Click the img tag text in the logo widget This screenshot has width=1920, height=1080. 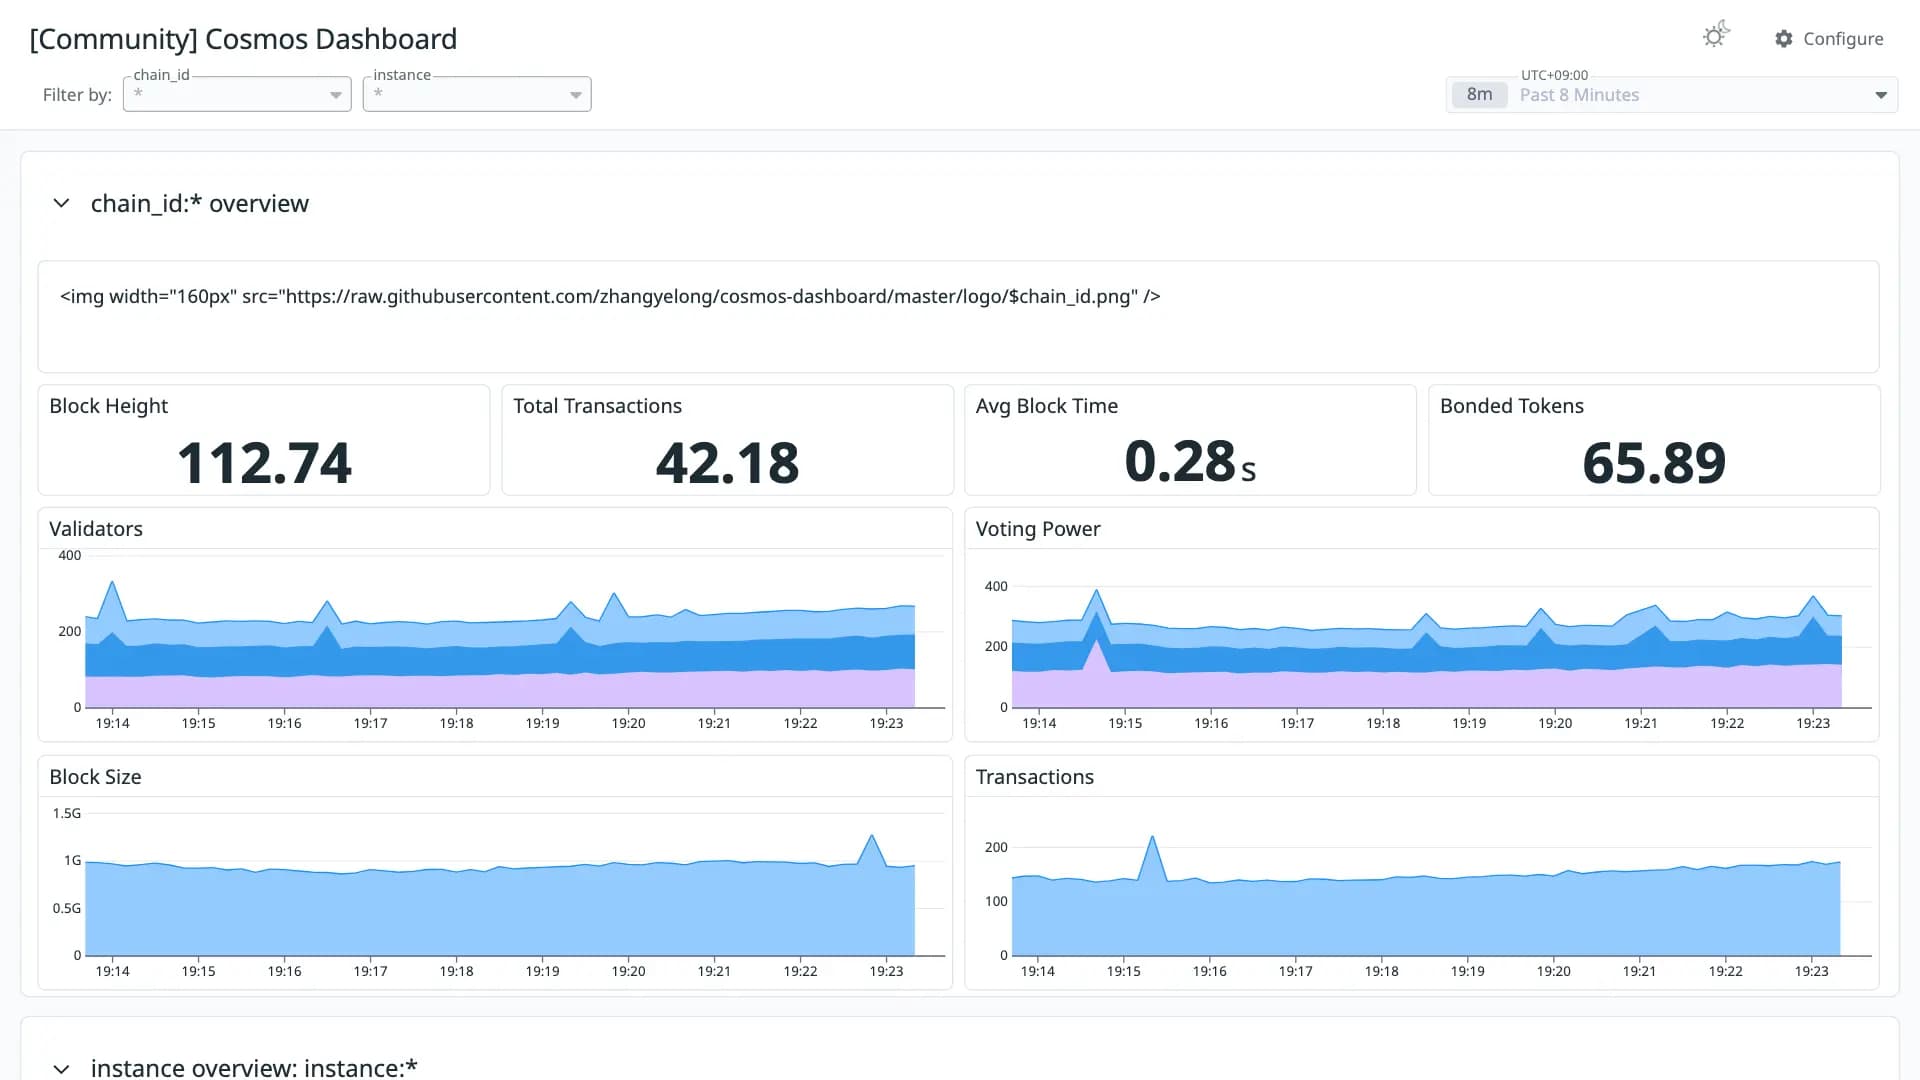click(610, 297)
